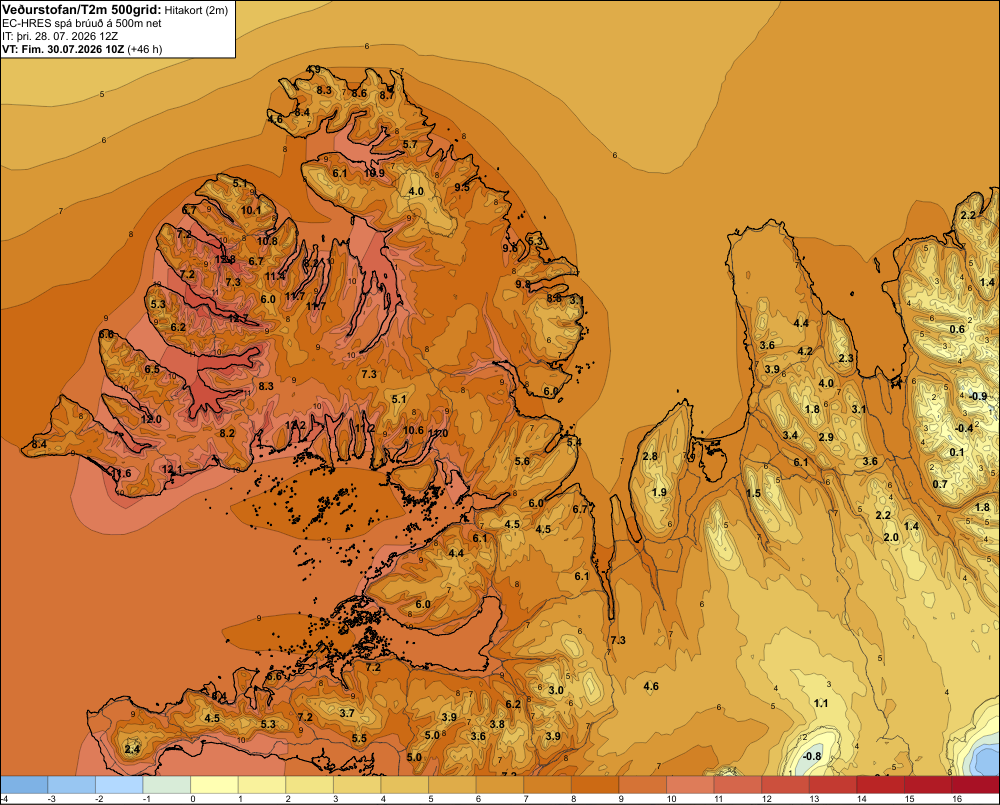The width and height of the screenshot is (1000, 805).
Task: Click the model line "EC-HRES spá brúuð á 500m net"
Action: pos(82,23)
